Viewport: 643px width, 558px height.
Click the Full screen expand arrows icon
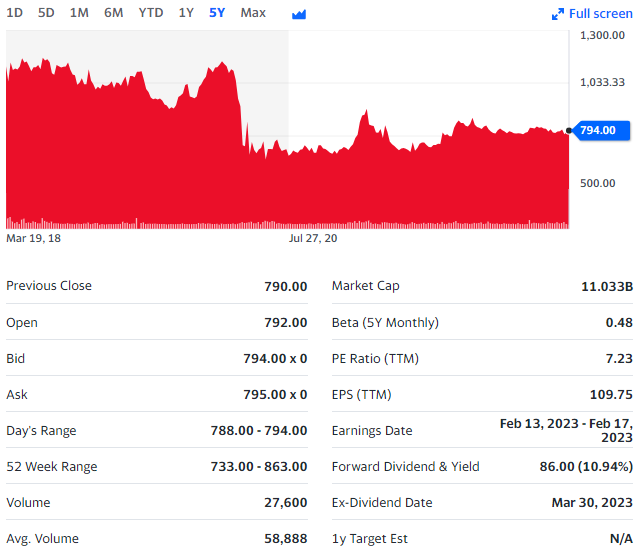[558, 14]
